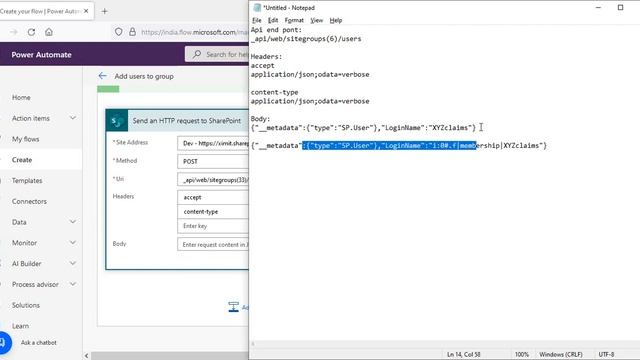The image size is (640, 360).
Task: Click the Power Automate search box
Action: [x=217, y=54]
